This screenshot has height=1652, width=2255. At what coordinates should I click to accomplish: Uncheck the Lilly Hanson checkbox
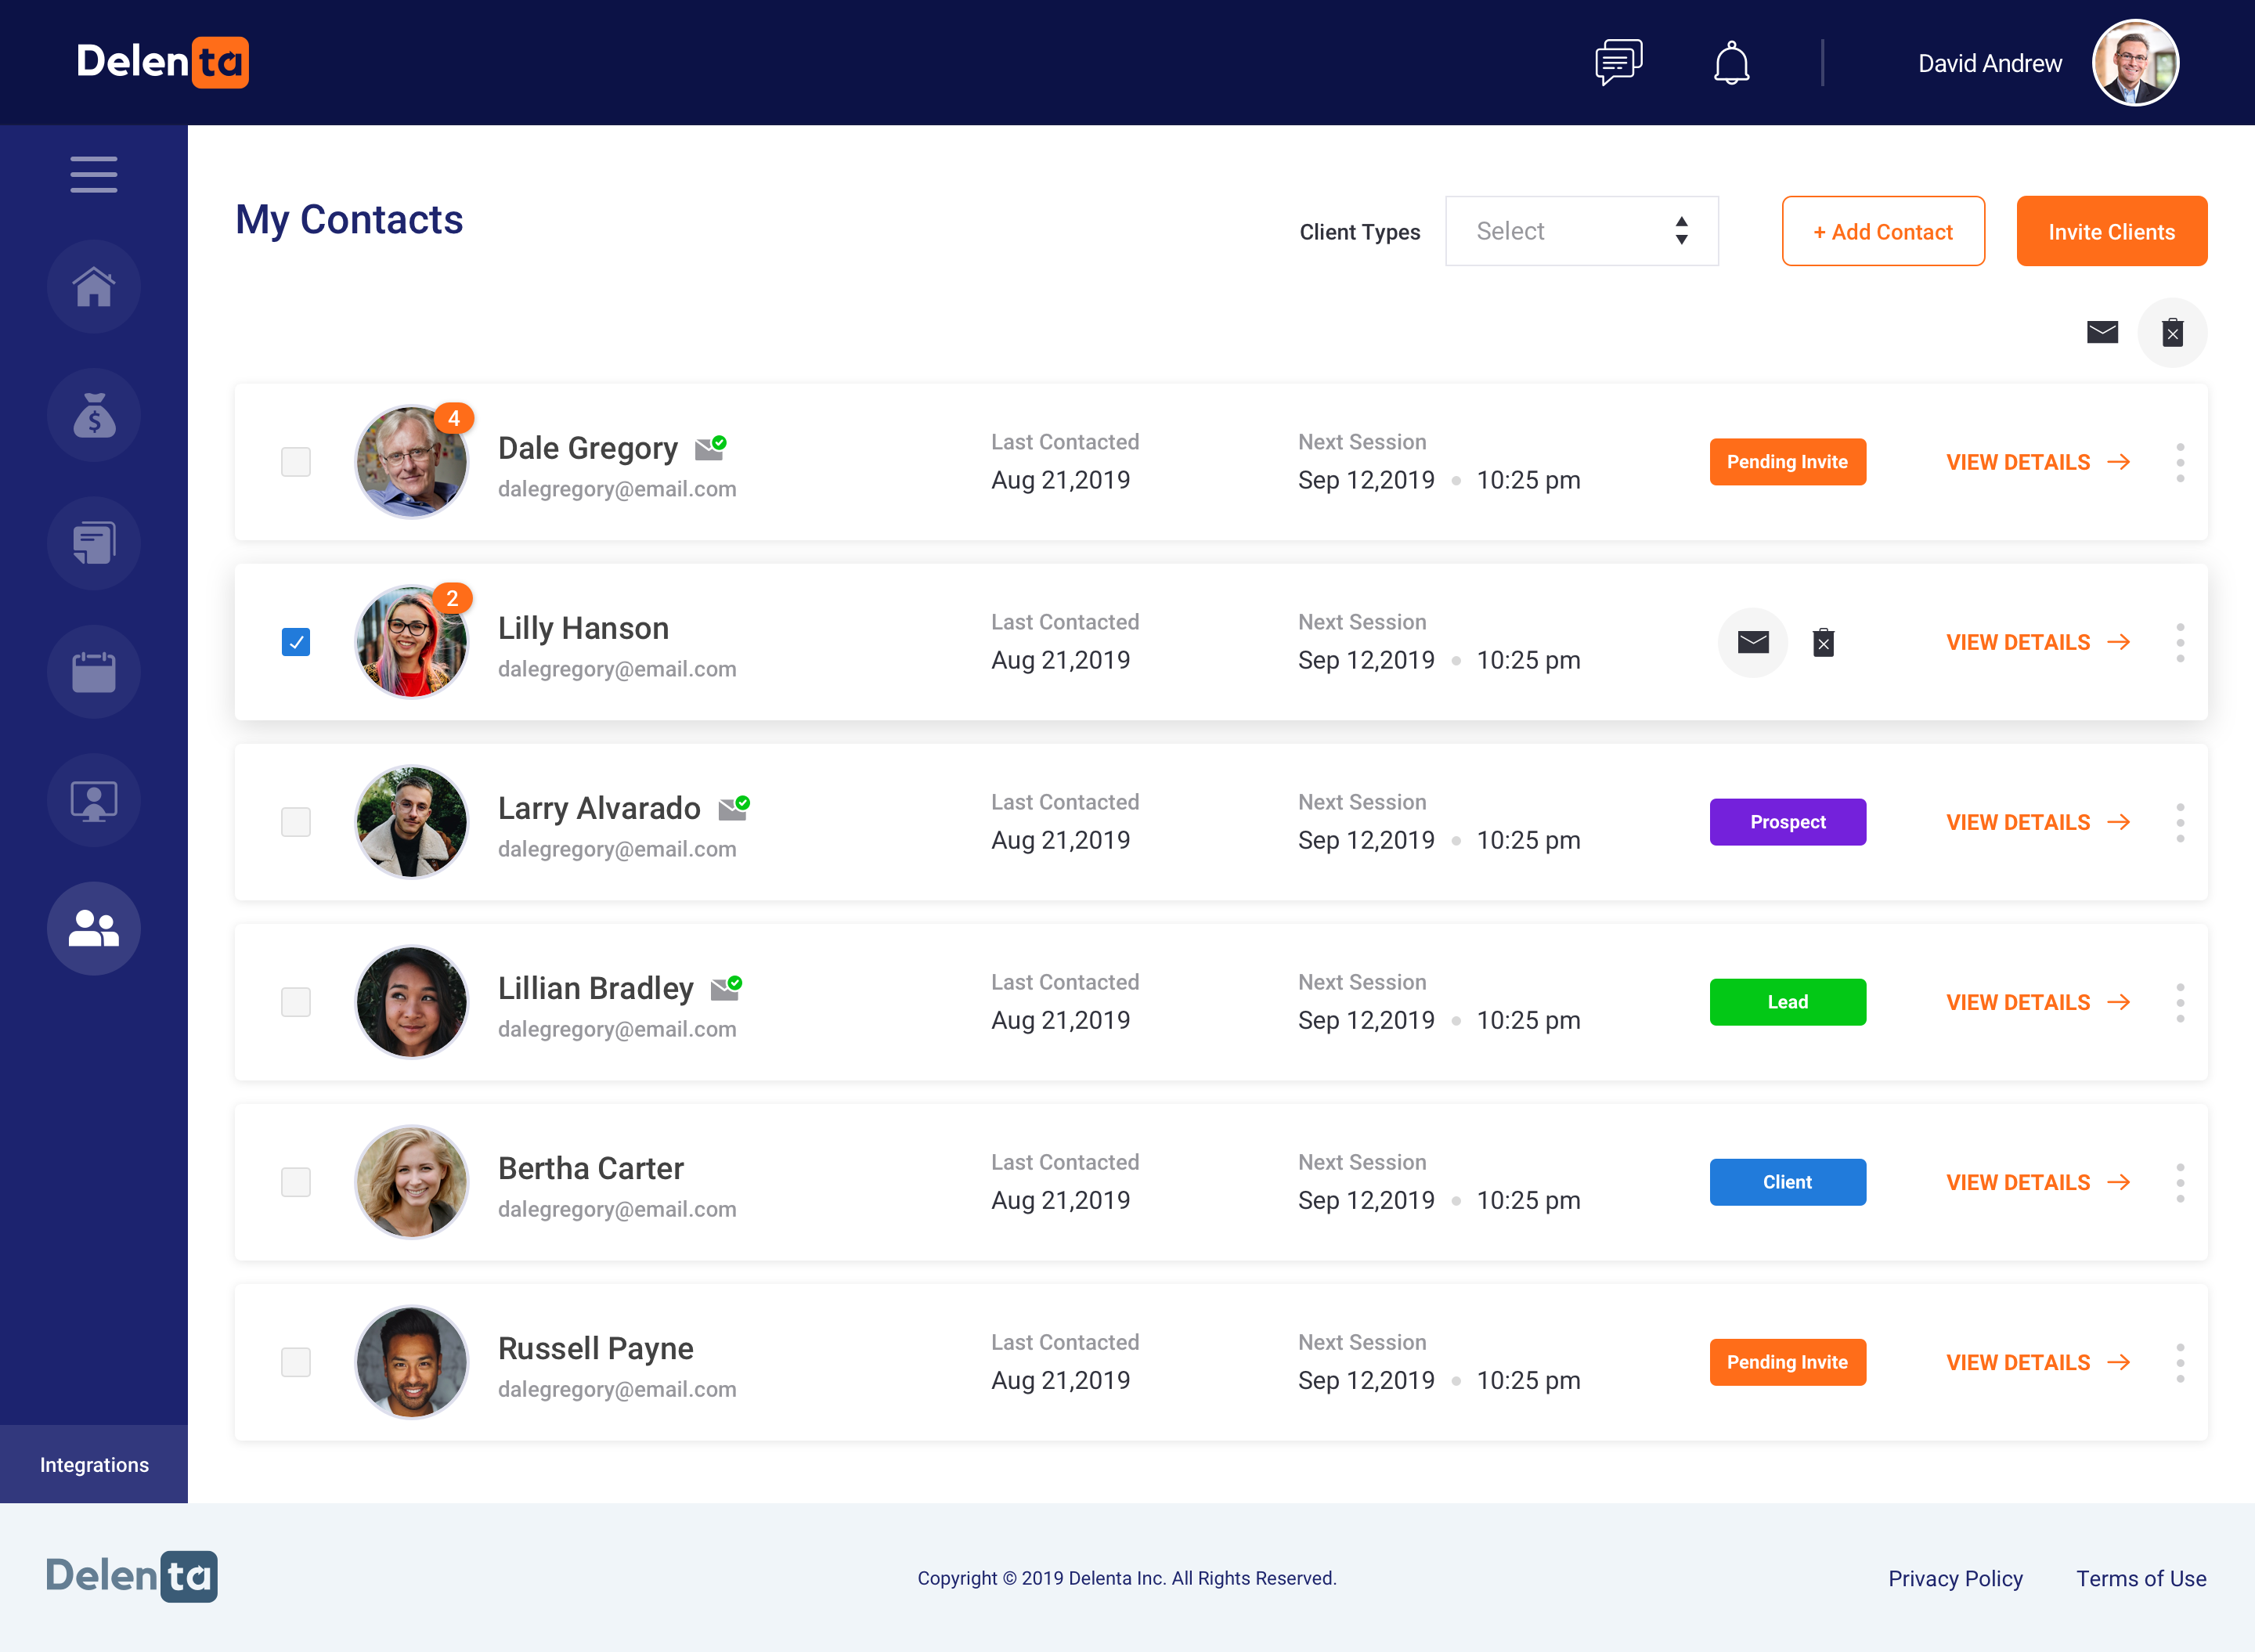296,642
